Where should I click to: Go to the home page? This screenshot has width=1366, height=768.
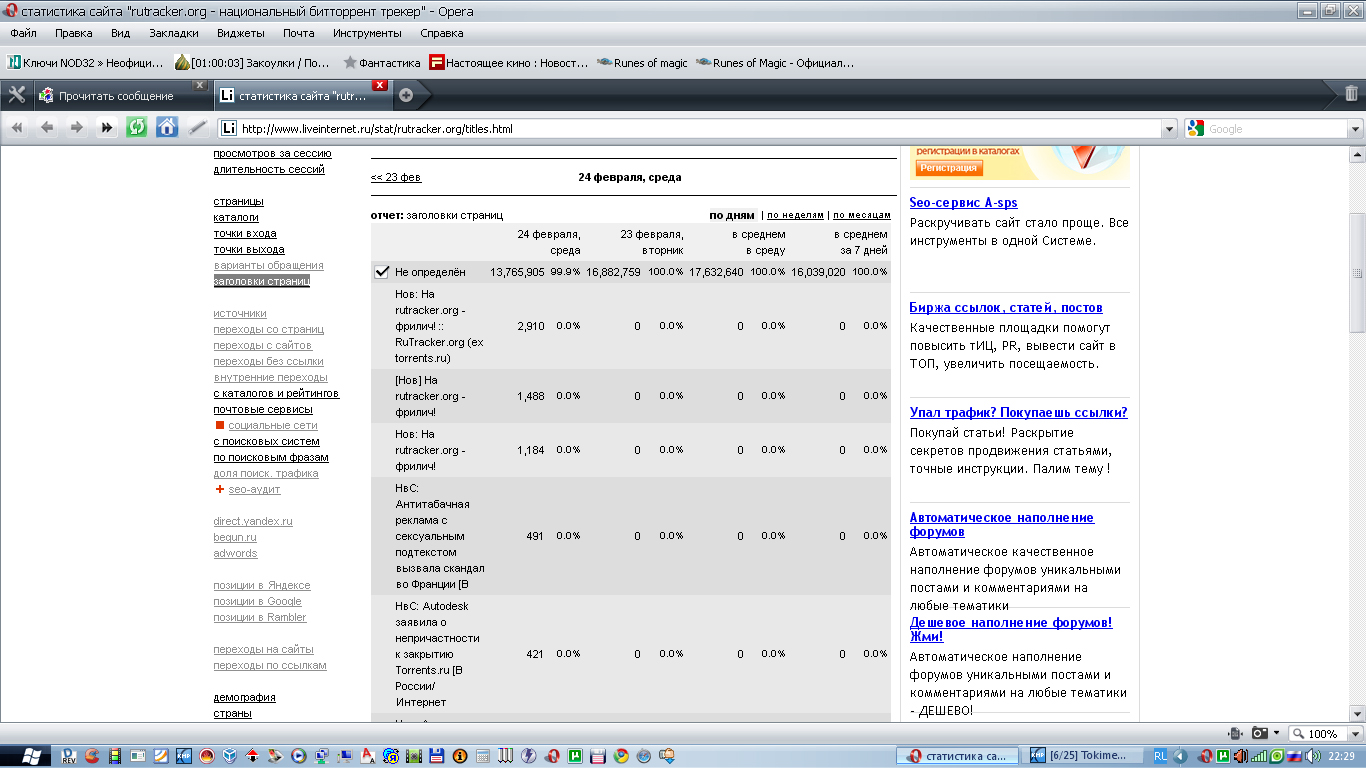tap(167, 128)
